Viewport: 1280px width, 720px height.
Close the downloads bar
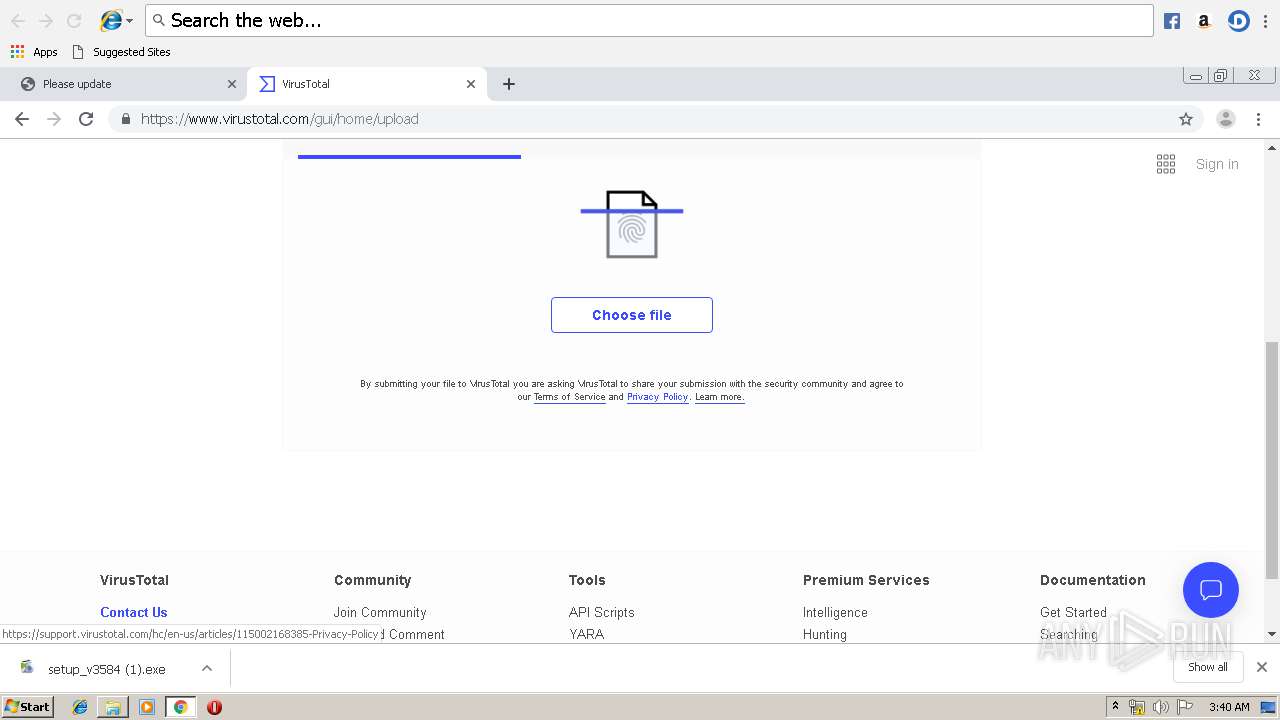point(1262,667)
